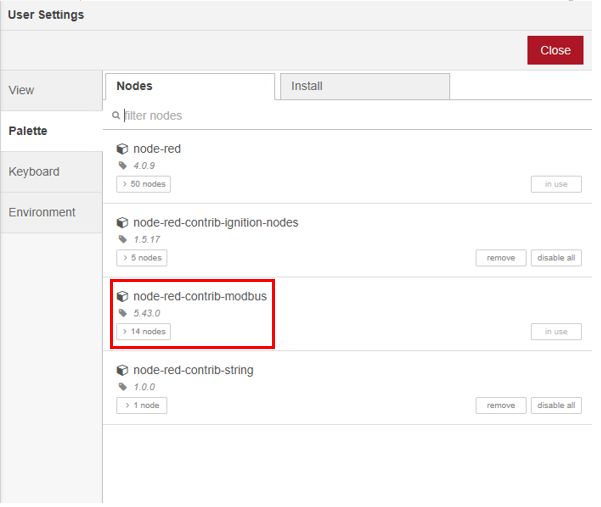Open the Environment settings section
This screenshot has width=601, height=507.
pyautogui.click(x=51, y=212)
